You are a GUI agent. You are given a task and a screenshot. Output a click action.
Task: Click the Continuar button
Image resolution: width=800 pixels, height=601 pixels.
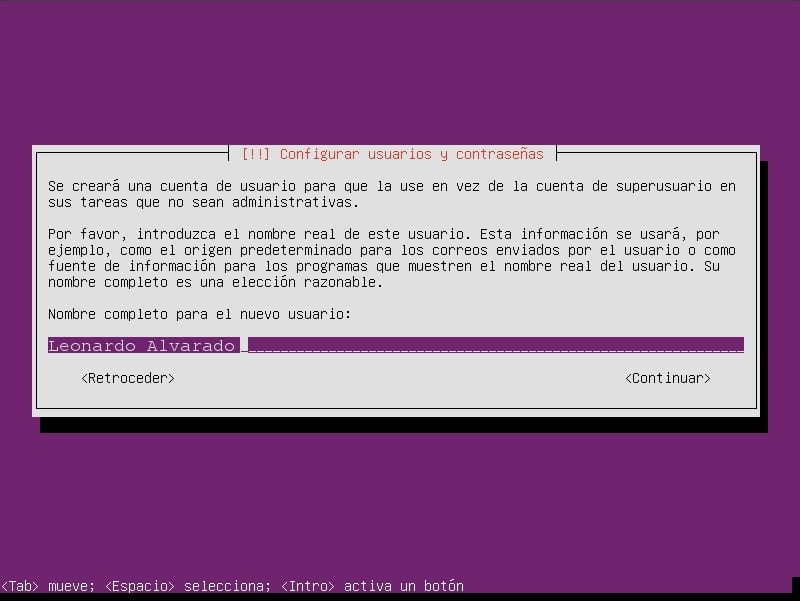(668, 378)
